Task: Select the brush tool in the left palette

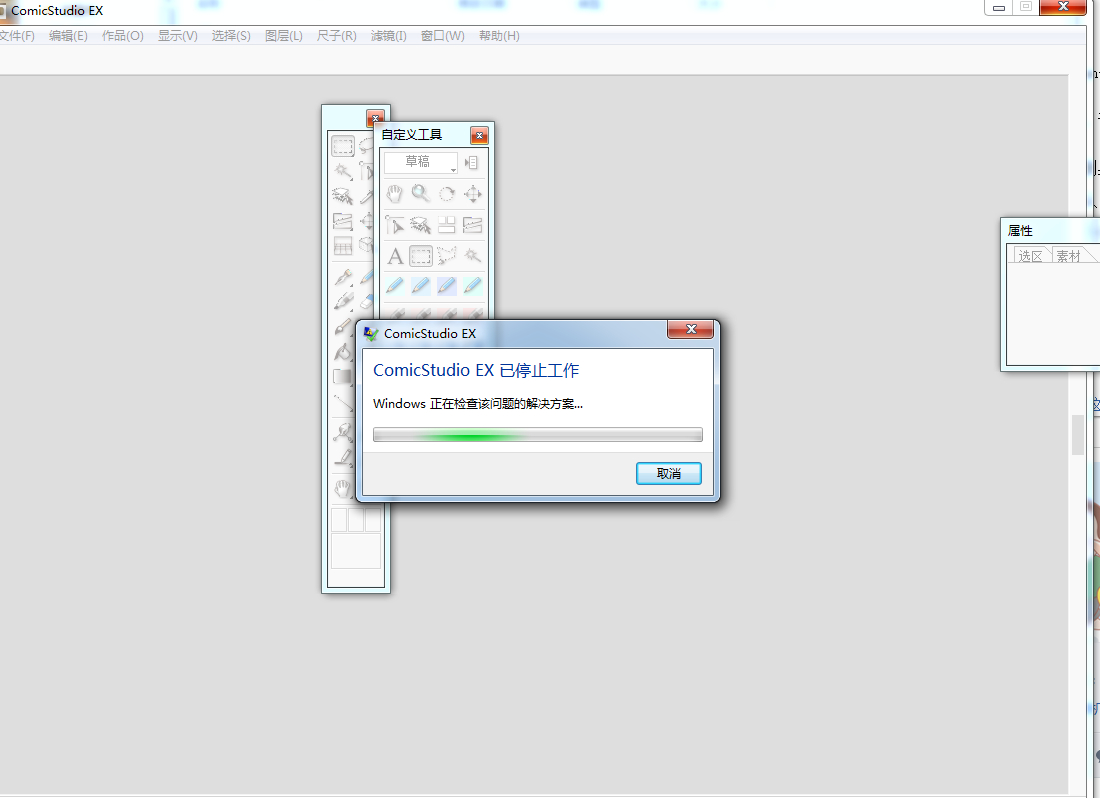Action: point(343,327)
